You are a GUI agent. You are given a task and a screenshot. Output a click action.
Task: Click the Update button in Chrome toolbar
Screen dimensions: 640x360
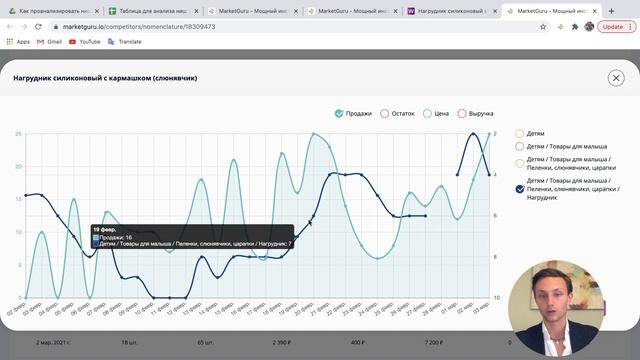617,27
